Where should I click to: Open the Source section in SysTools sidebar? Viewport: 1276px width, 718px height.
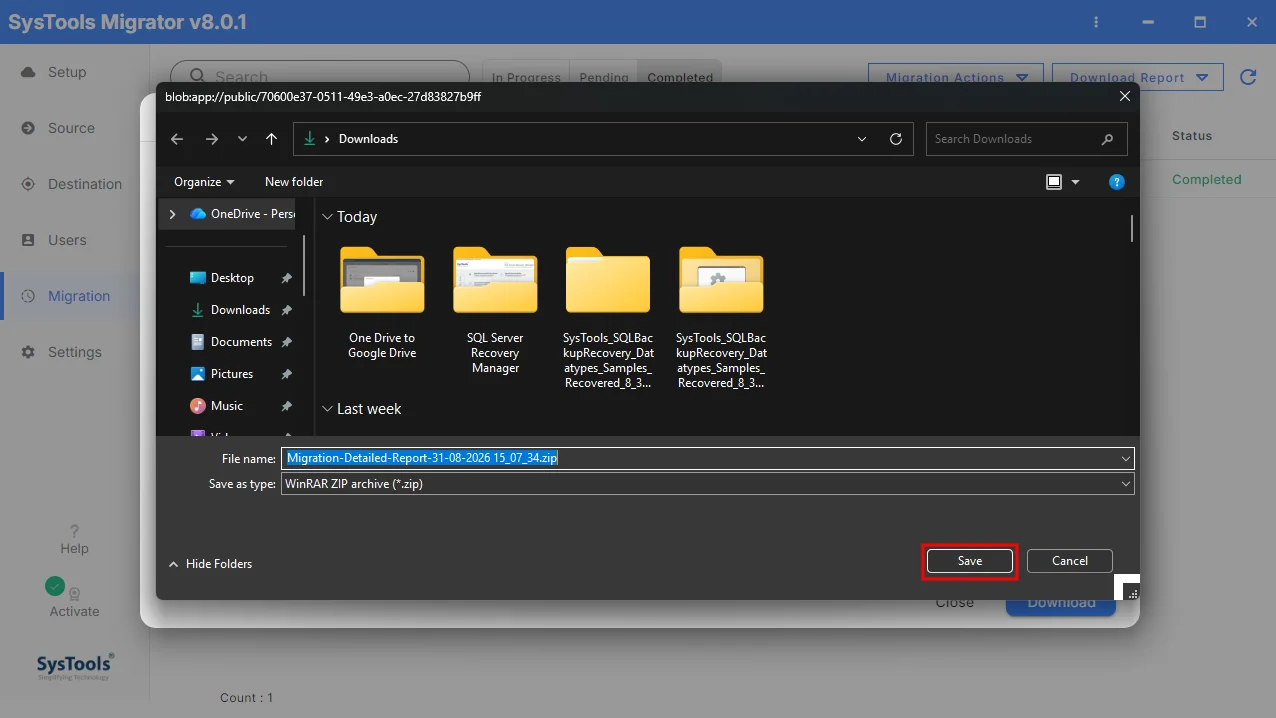pos(59,128)
